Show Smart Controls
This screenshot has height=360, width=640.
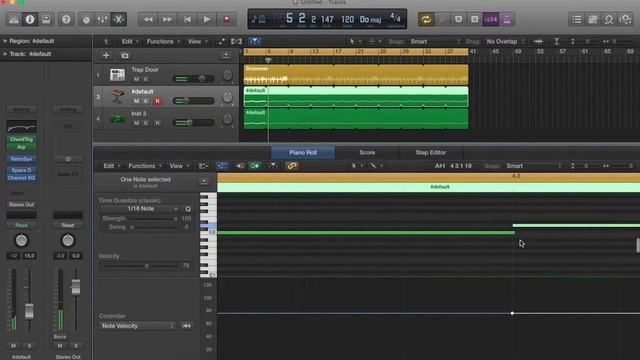pyautogui.click(x=86, y=19)
